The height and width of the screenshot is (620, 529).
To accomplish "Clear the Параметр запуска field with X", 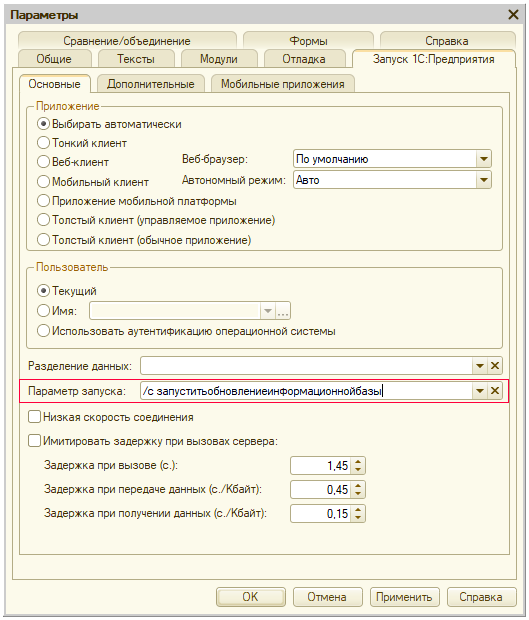I will tap(495, 391).
